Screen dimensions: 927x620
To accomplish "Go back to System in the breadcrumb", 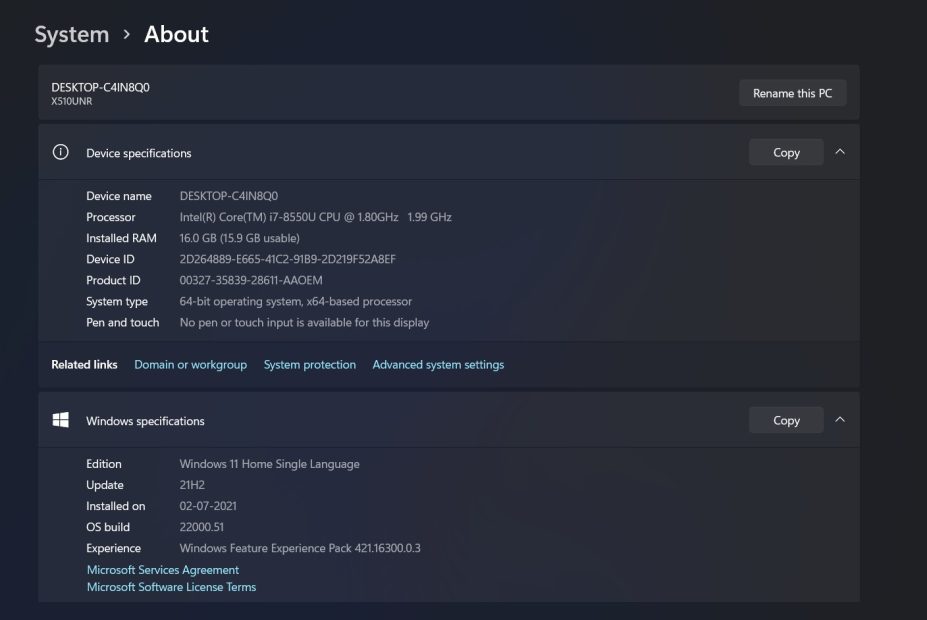I will pyautogui.click(x=72, y=34).
